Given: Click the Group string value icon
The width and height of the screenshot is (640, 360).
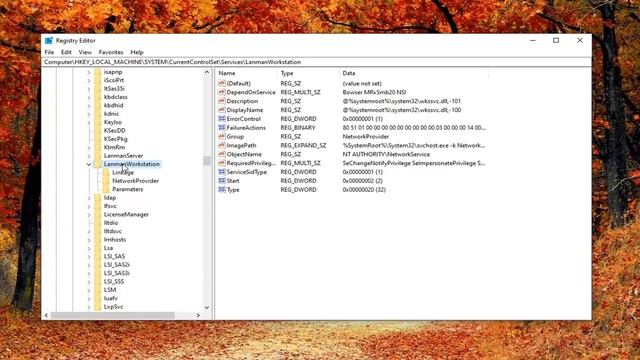Looking at the screenshot, I should click(222, 136).
